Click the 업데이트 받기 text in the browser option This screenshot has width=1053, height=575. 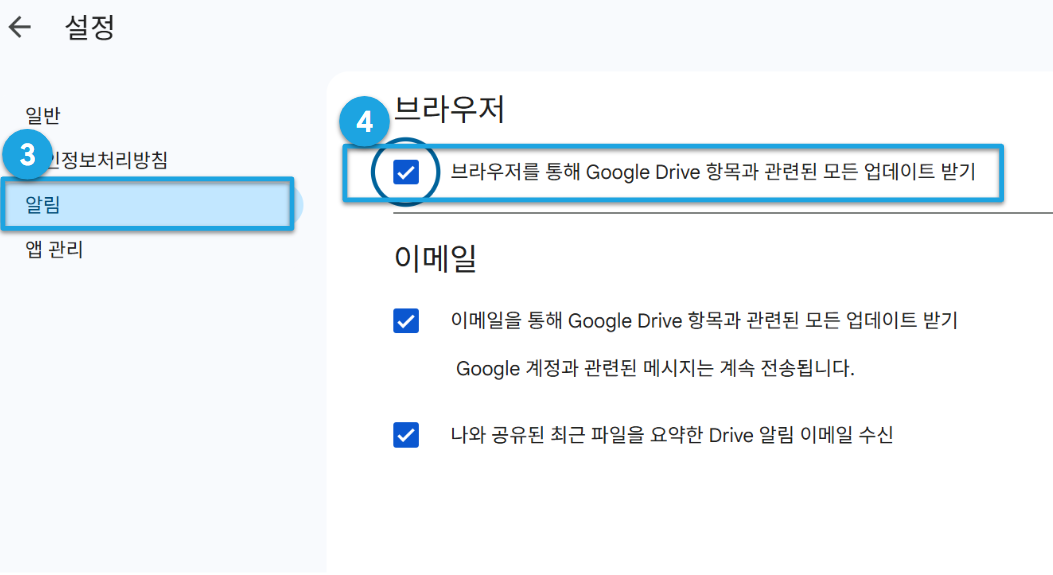(x=919, y=172)
